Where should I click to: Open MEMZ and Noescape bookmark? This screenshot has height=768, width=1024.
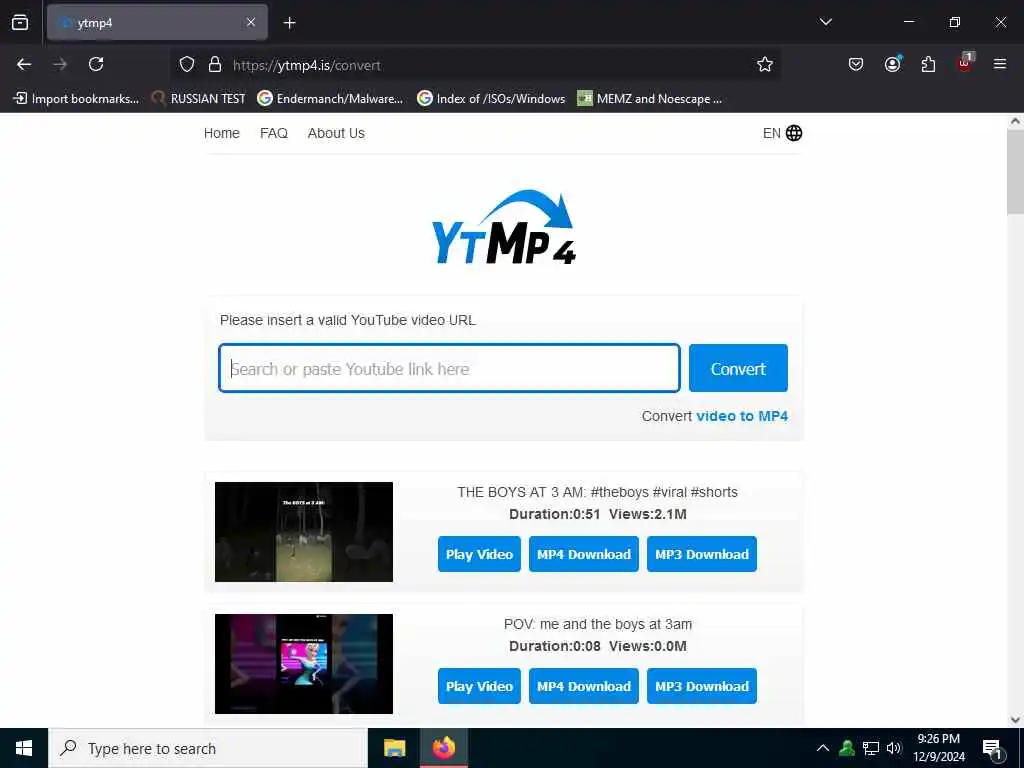(650, 99)
